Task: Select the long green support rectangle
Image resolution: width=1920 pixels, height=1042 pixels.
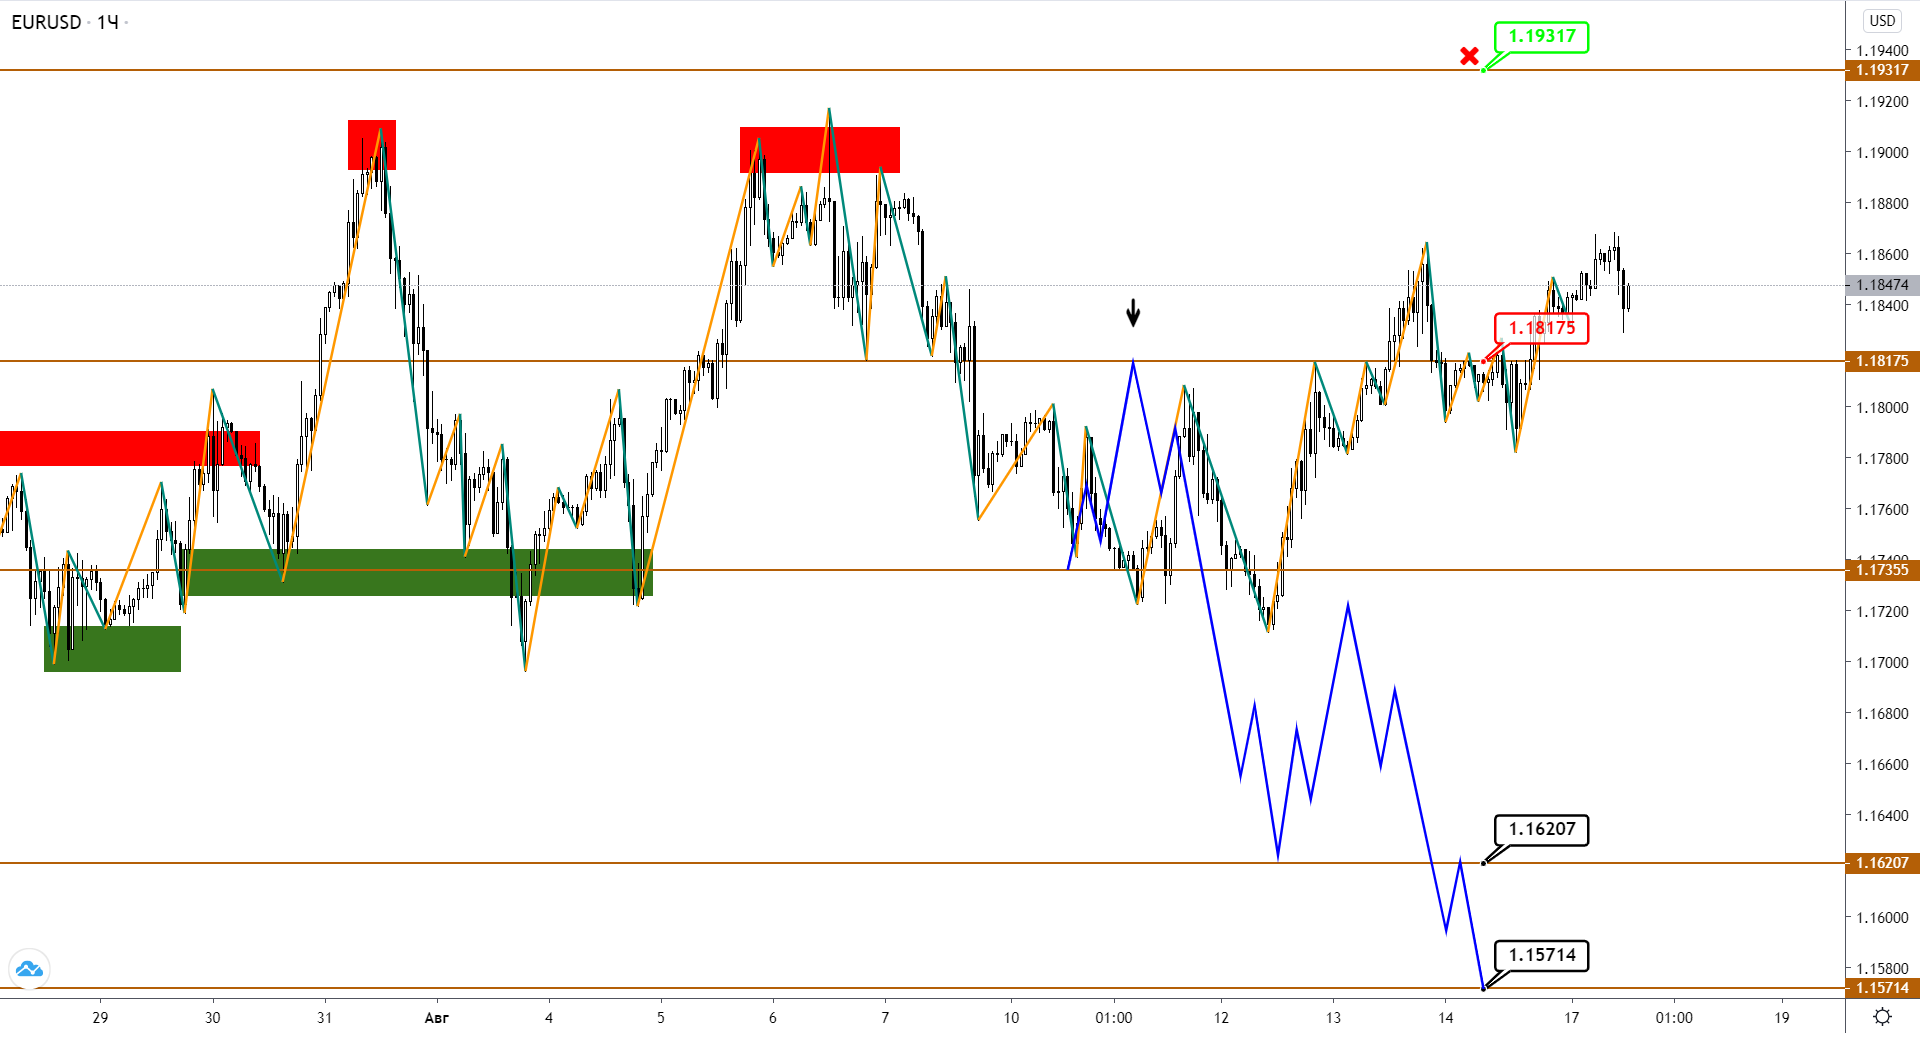Action: 420,573
